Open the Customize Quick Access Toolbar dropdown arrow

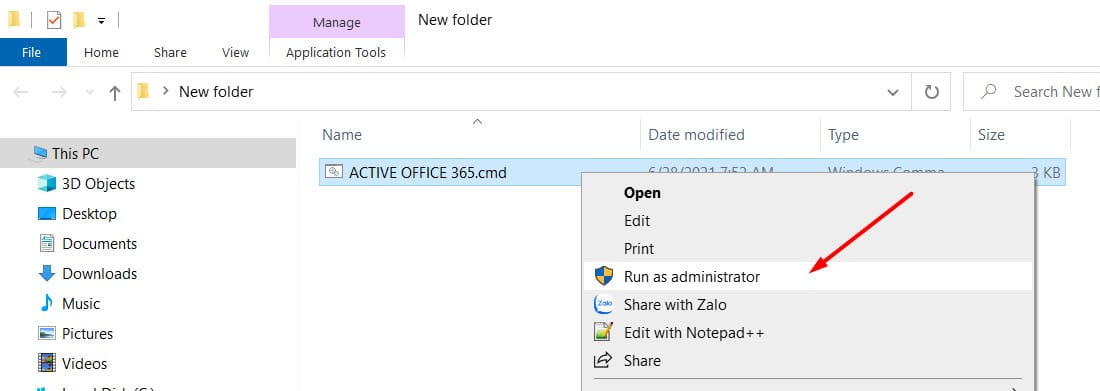pyautogui.click(x=101, y=21)
